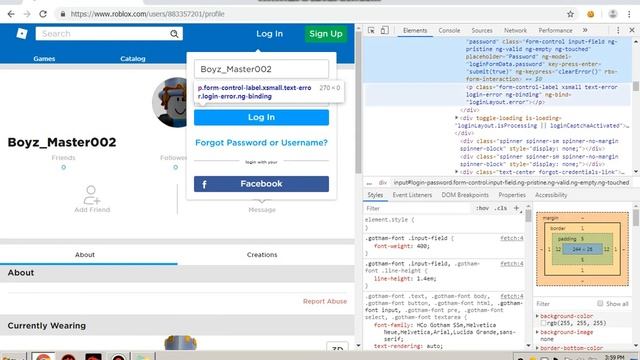Toggle the :hov element state button
Viewport: 640px width, 360px height.
pos(482,208)
